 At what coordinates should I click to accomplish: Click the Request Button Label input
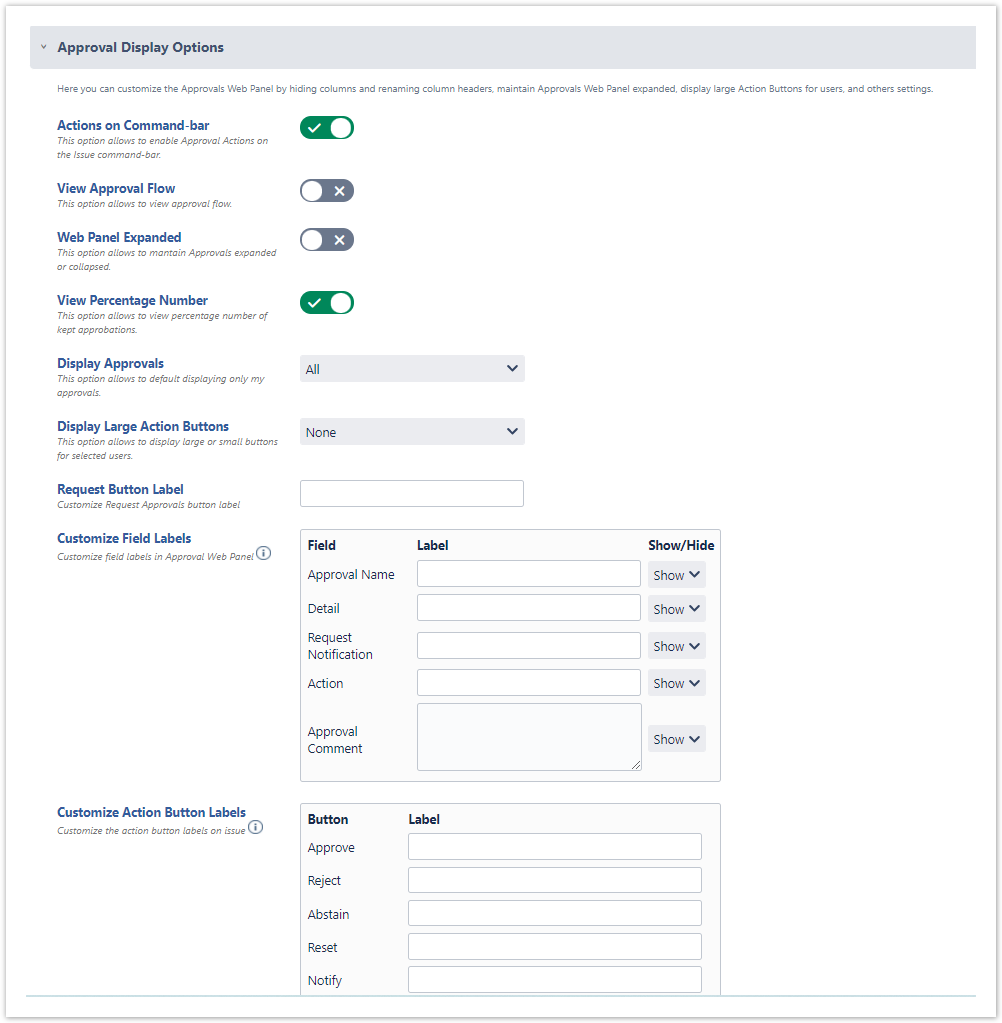(x=412, y=494)
